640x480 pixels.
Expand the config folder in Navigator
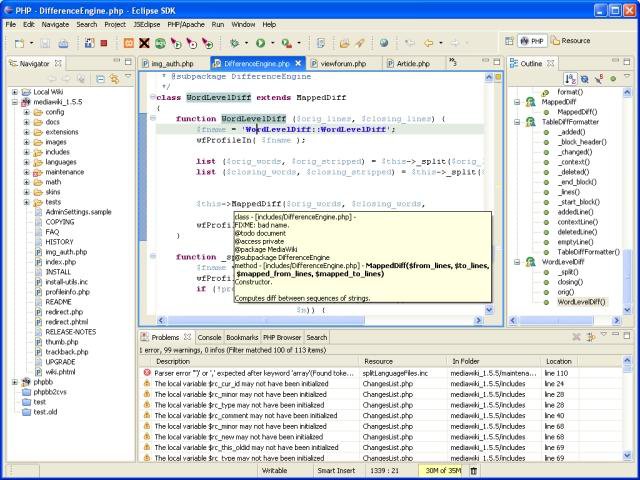tap(27, 113)
